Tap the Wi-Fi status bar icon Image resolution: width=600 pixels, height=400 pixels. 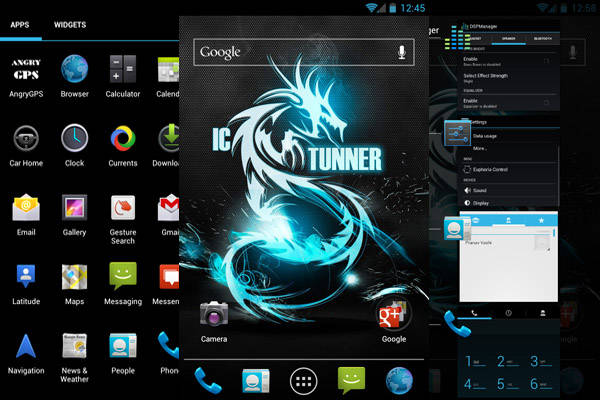371,8
